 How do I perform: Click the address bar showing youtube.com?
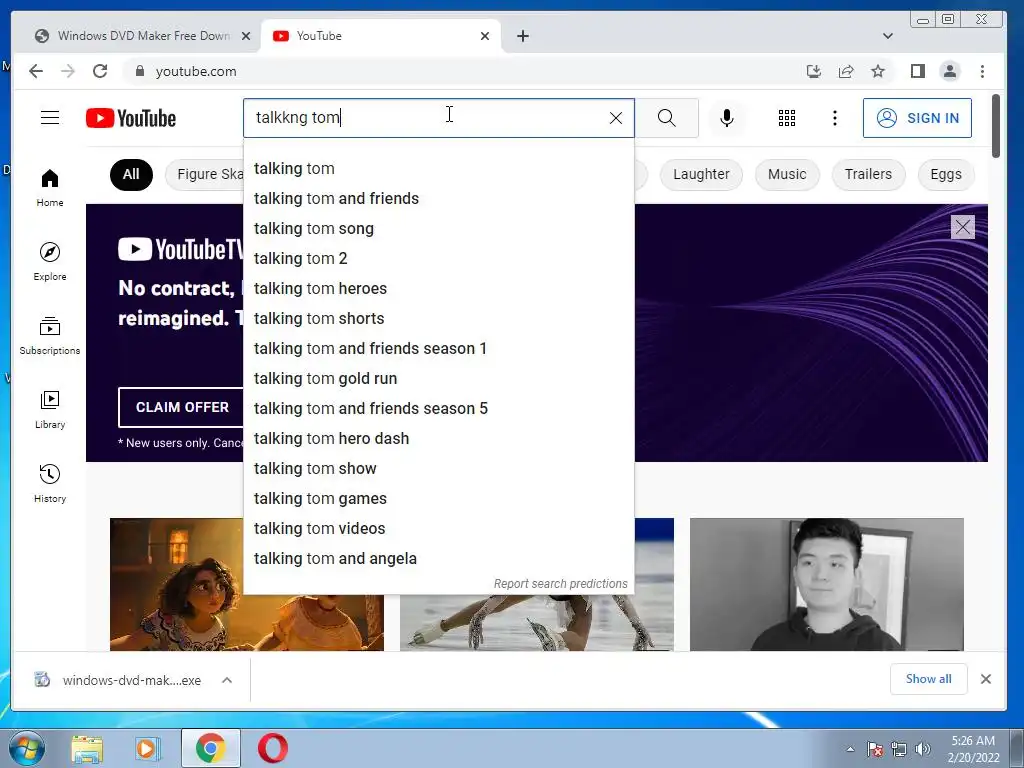457,71
